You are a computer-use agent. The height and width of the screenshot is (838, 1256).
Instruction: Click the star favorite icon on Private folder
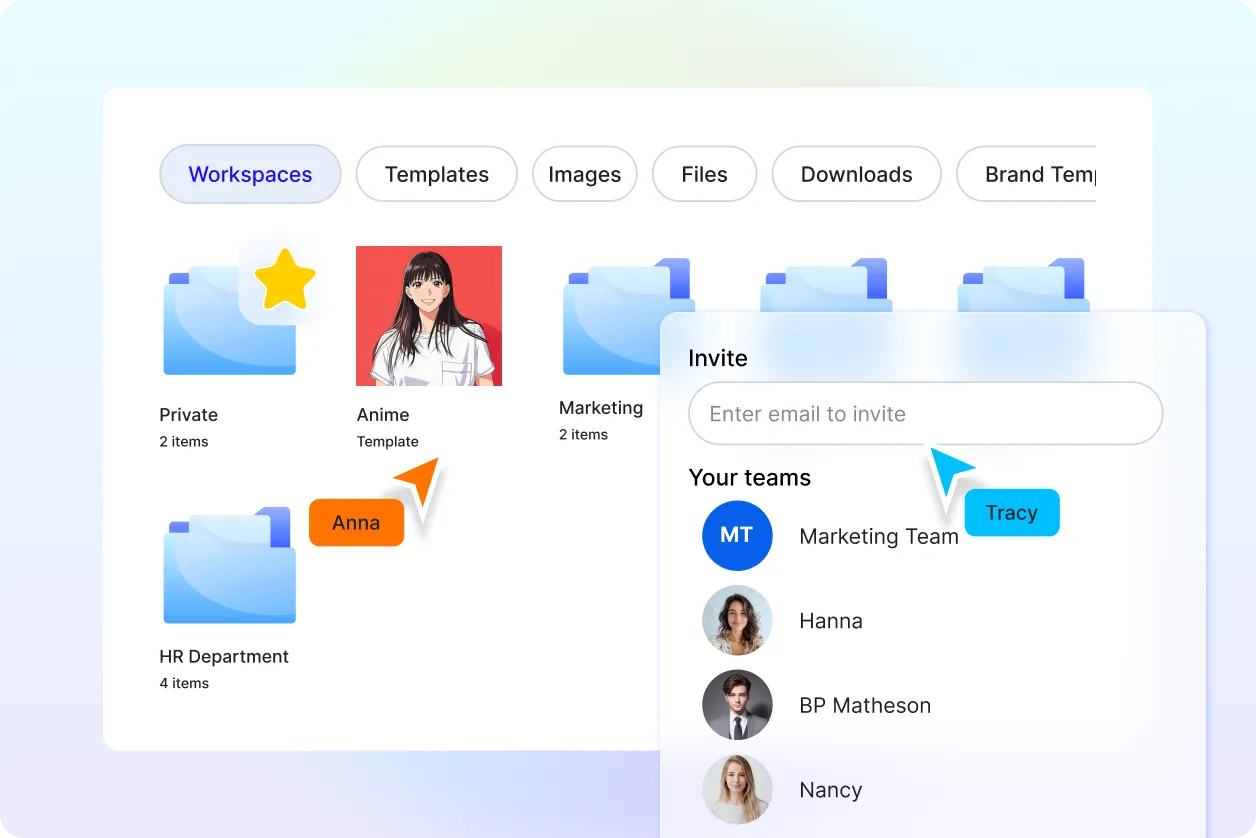click(x=285, y=279)
